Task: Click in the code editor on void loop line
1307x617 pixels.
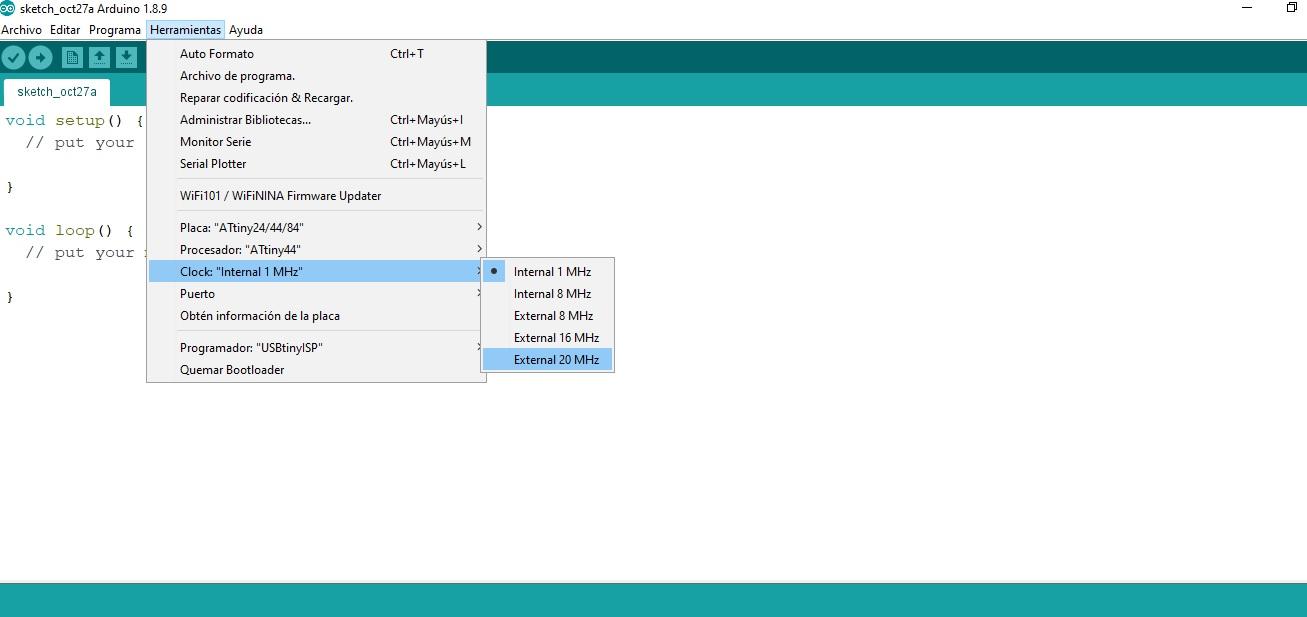Action: point(68,231)
